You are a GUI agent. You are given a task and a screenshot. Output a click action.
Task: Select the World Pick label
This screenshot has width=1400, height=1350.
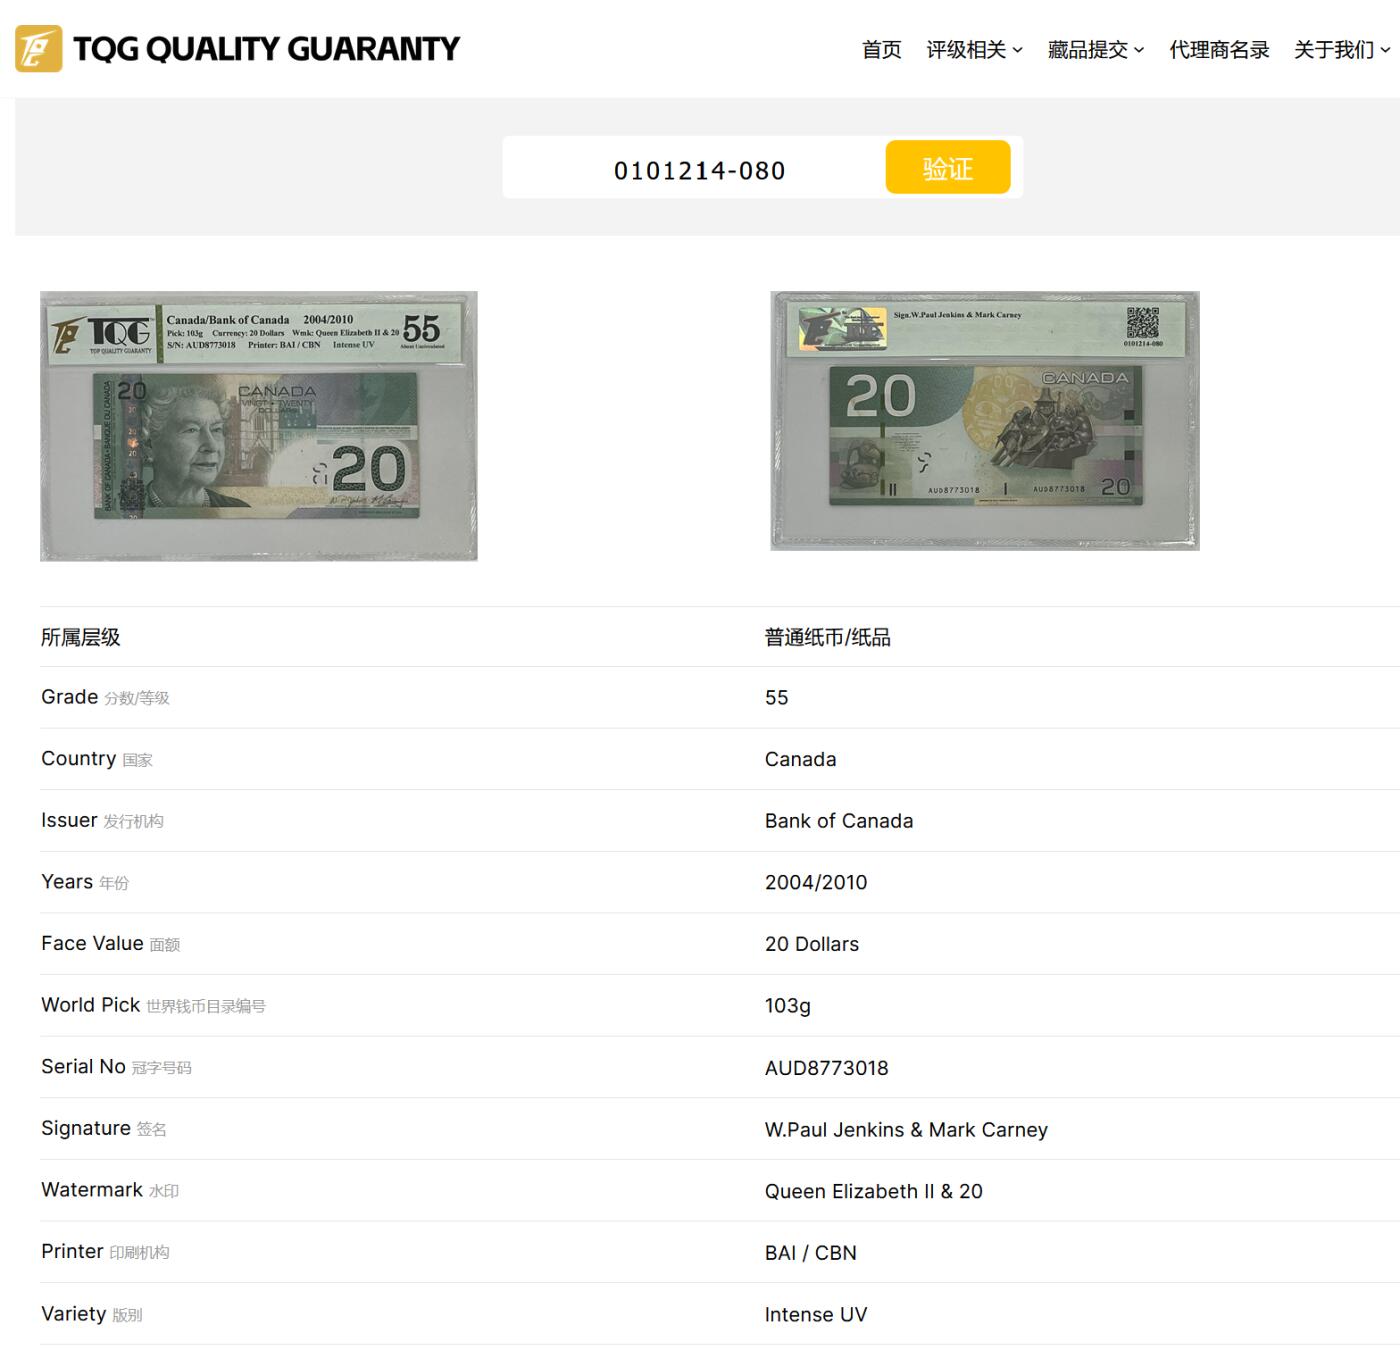pos(91,1005)
